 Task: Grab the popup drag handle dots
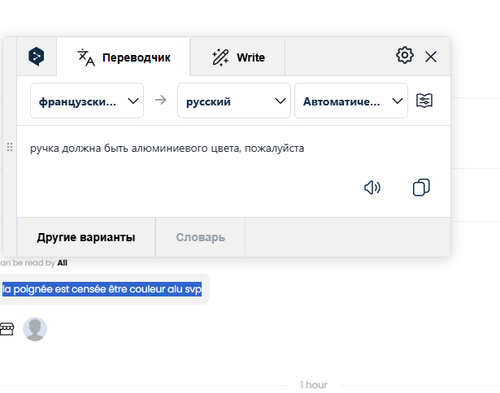pyautogui.click(x=10, y=147)
